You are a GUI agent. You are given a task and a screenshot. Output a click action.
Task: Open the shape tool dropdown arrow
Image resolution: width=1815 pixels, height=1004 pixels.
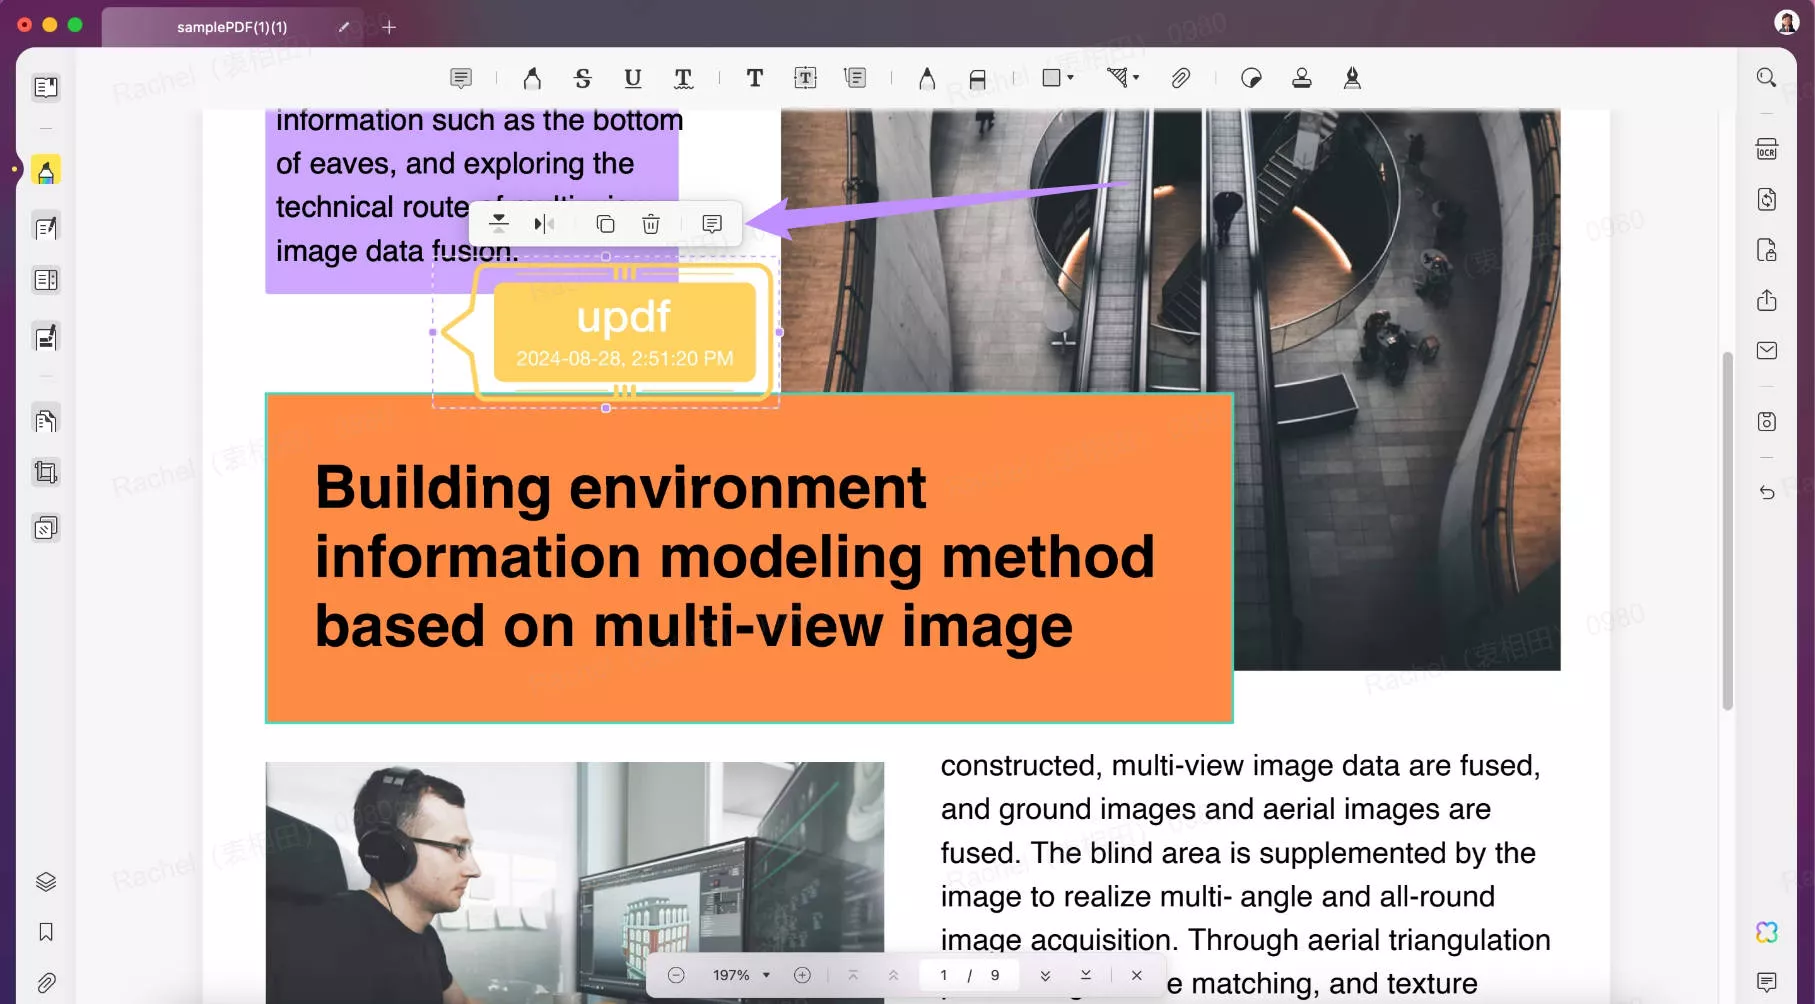(x=1071, y=78)
